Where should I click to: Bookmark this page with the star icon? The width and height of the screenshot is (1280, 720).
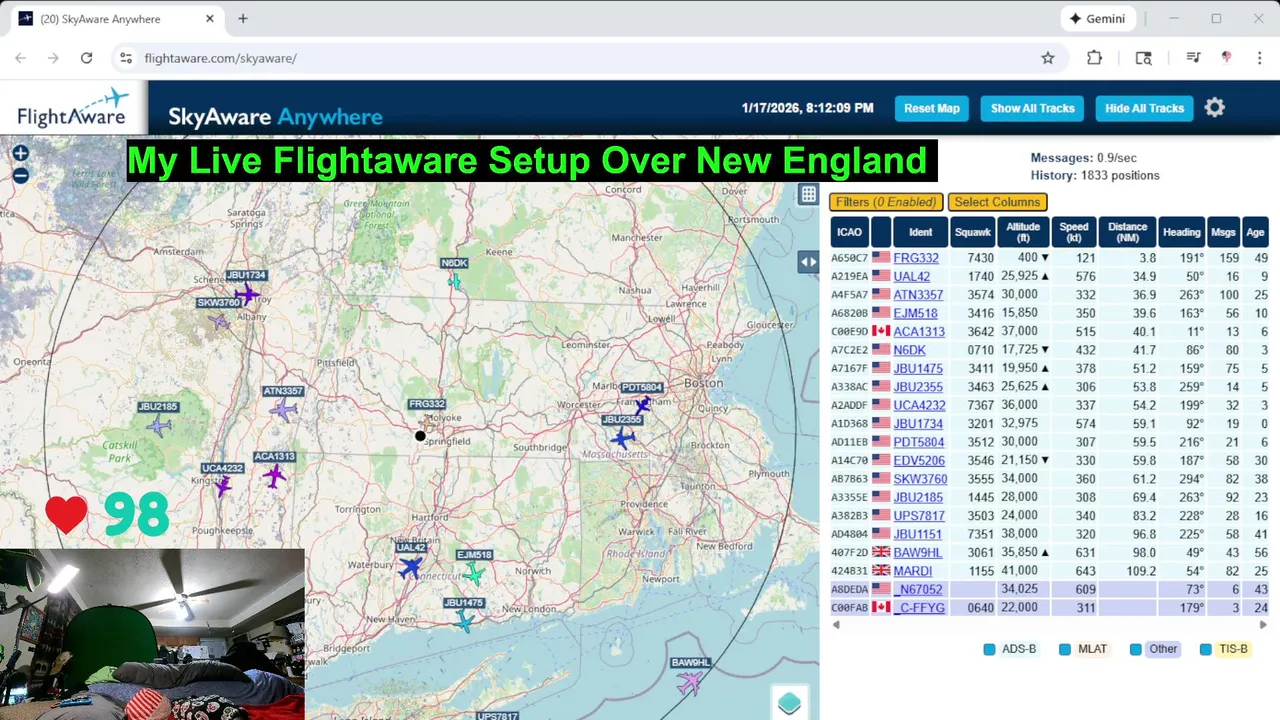point(1047,58)
